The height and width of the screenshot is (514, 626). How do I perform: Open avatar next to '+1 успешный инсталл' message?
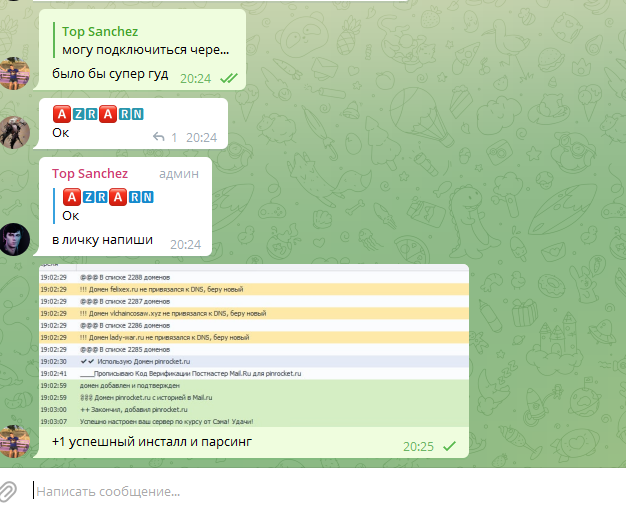coord(15,441)
